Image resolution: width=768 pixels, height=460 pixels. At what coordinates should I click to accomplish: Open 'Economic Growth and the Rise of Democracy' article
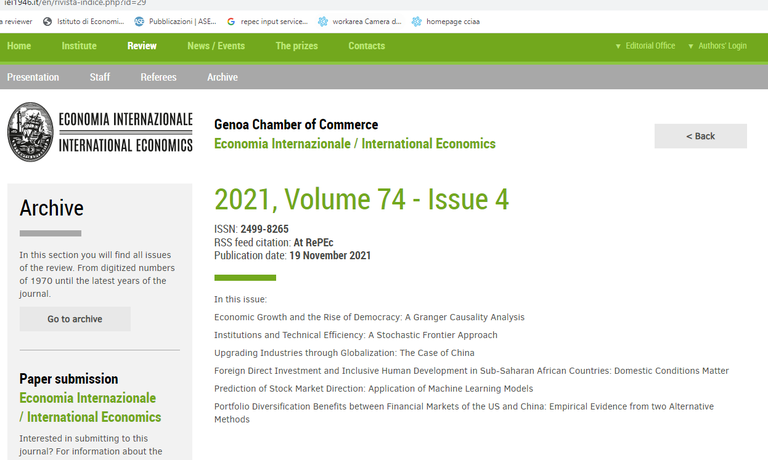tap(369, 317)
